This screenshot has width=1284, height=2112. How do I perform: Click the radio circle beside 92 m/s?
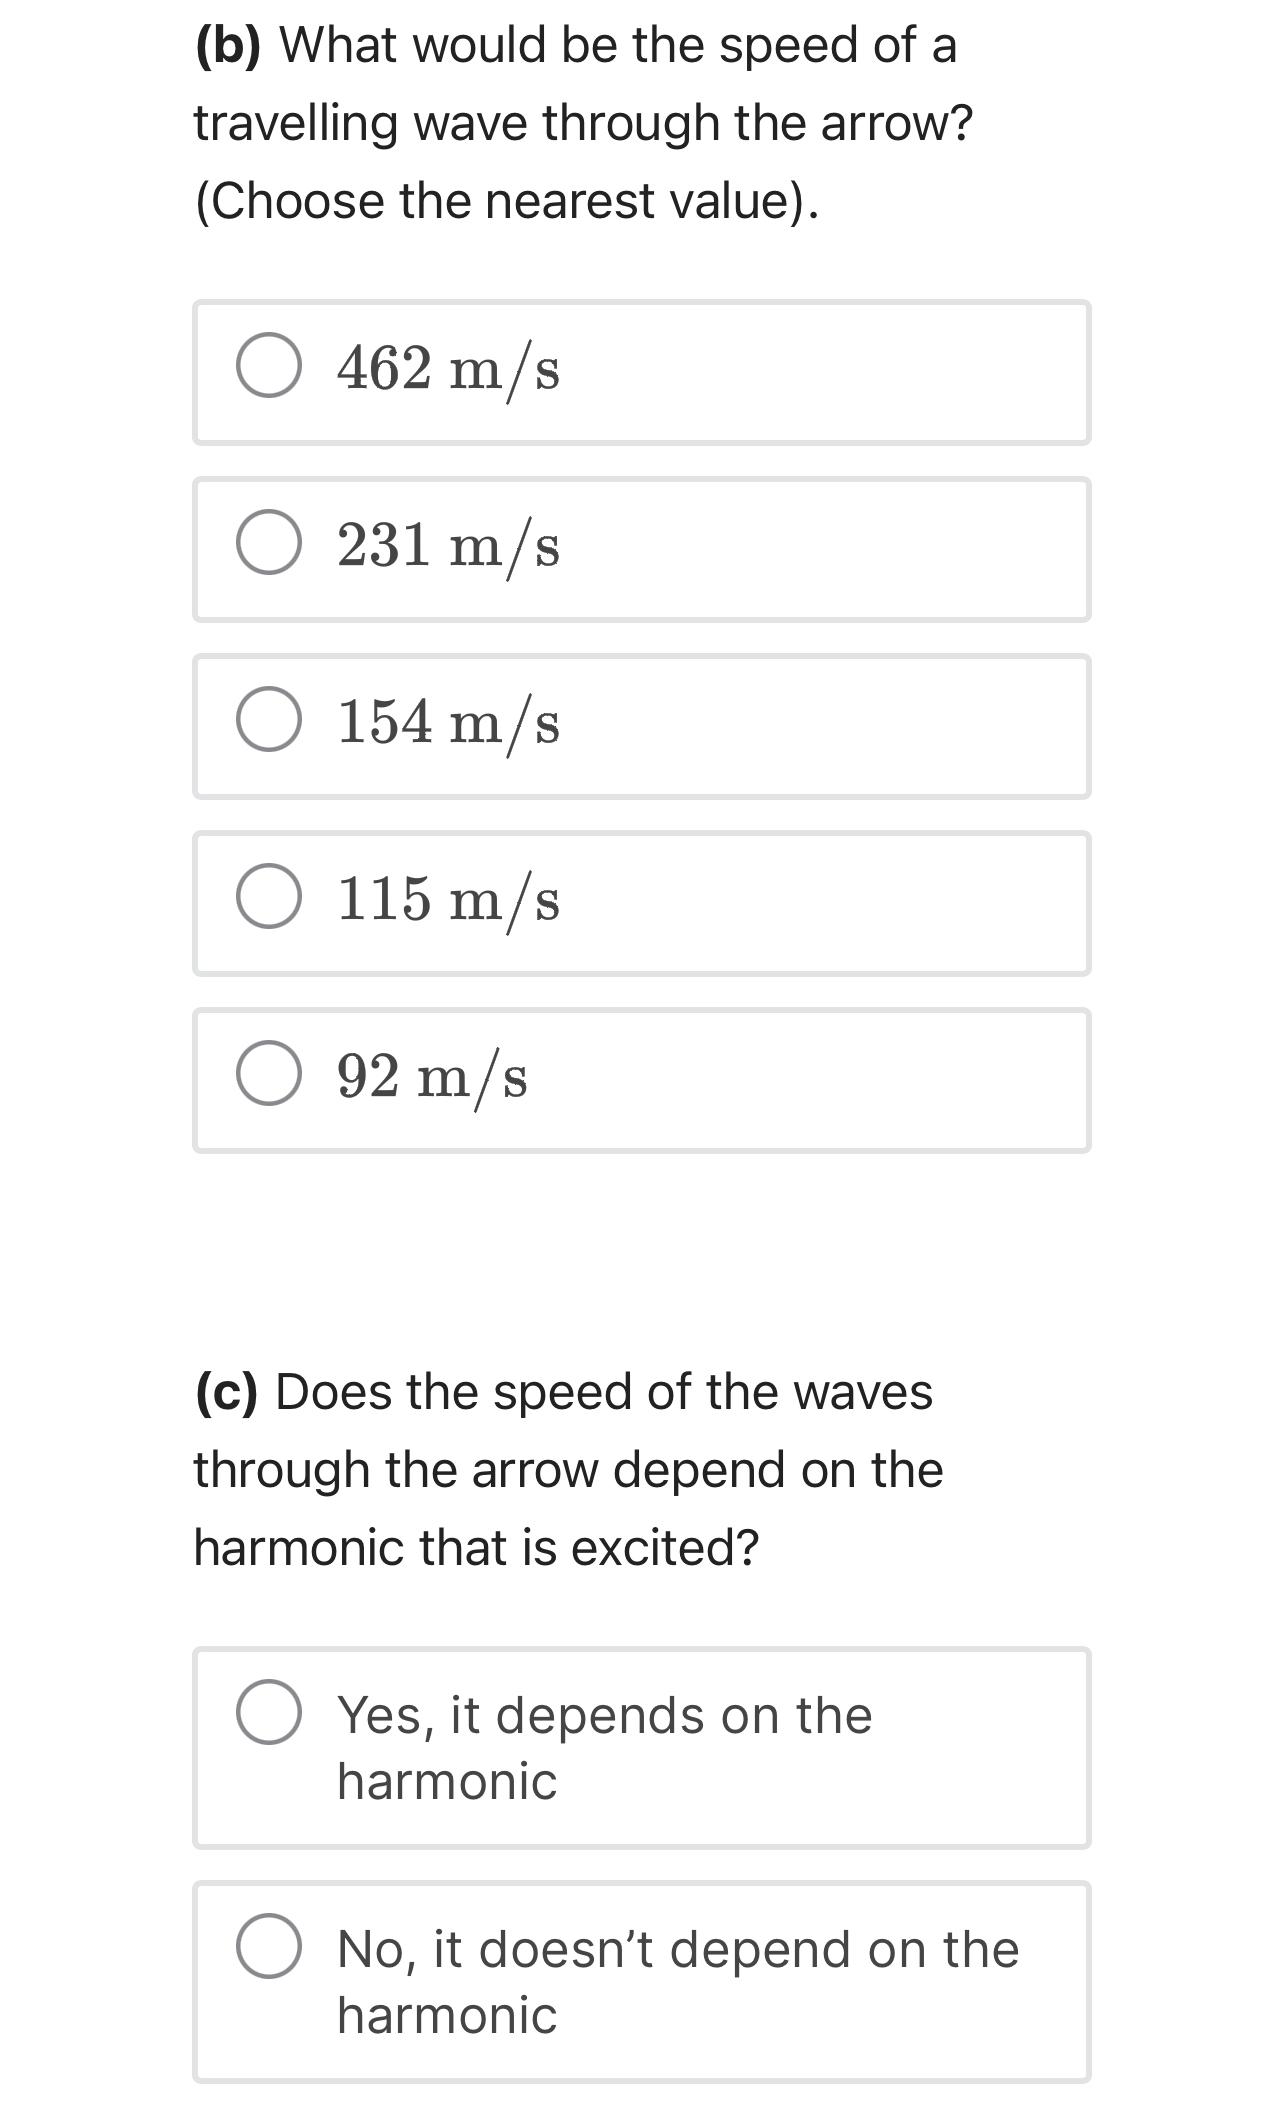click(271, 1075)
